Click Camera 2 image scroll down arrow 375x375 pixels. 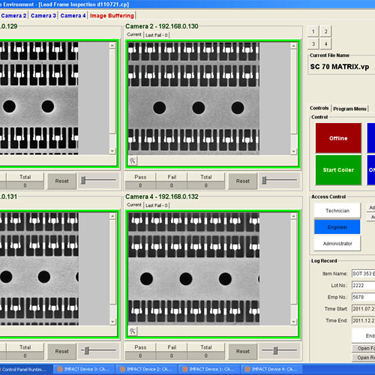(294, 151)
